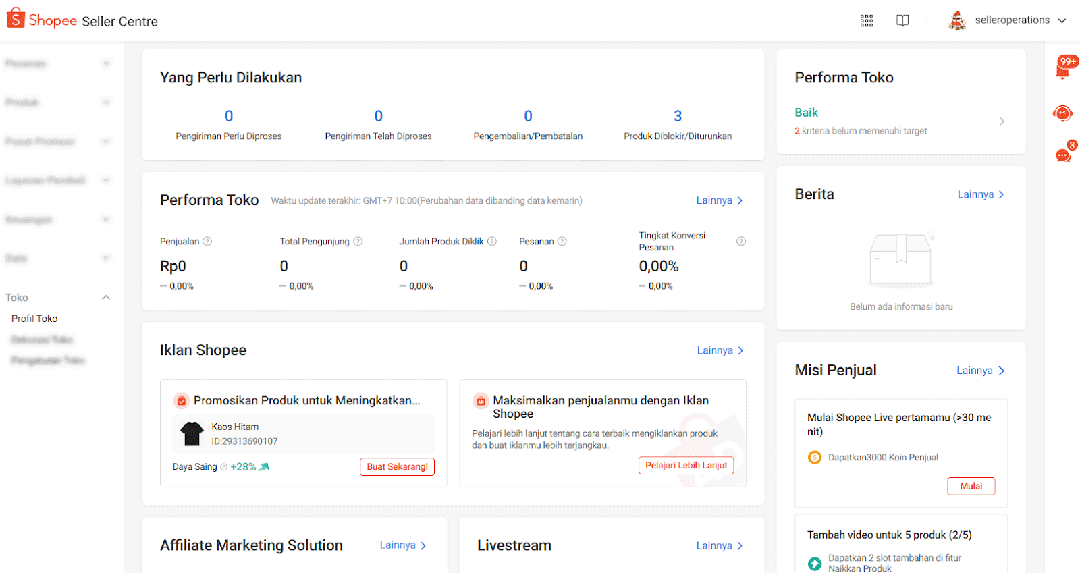The height and width of the screenshot is (573, 1080).
Task: Click the Kaos Hitam product thumbnail
Action: point(191,433)
